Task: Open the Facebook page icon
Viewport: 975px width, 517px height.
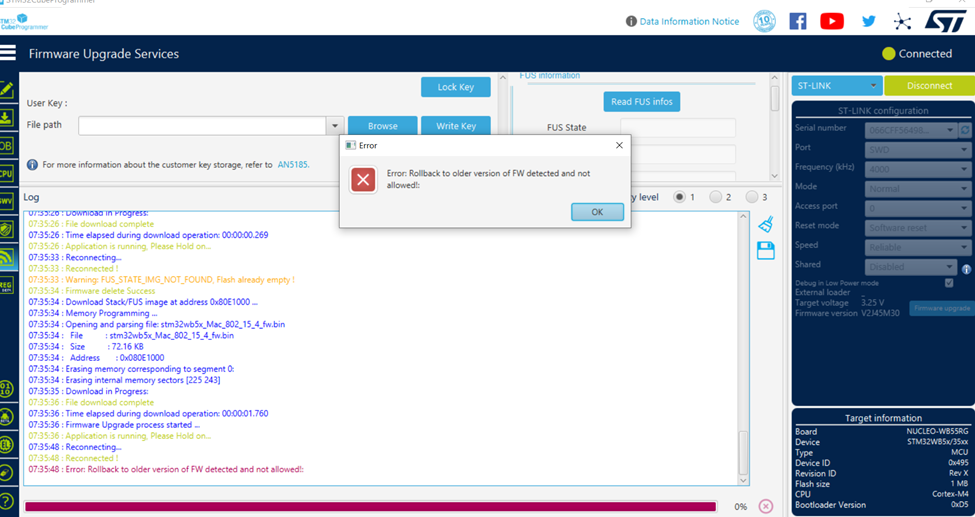Action: (798, 21)
